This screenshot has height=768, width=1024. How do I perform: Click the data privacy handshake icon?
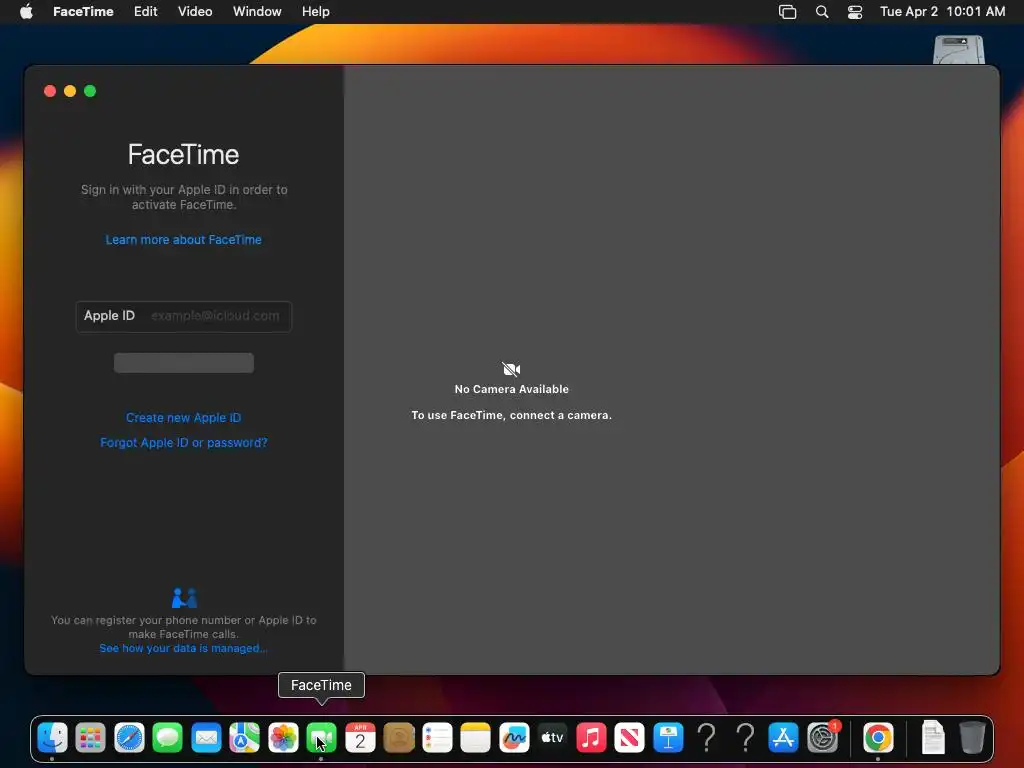tap(184, 598)
